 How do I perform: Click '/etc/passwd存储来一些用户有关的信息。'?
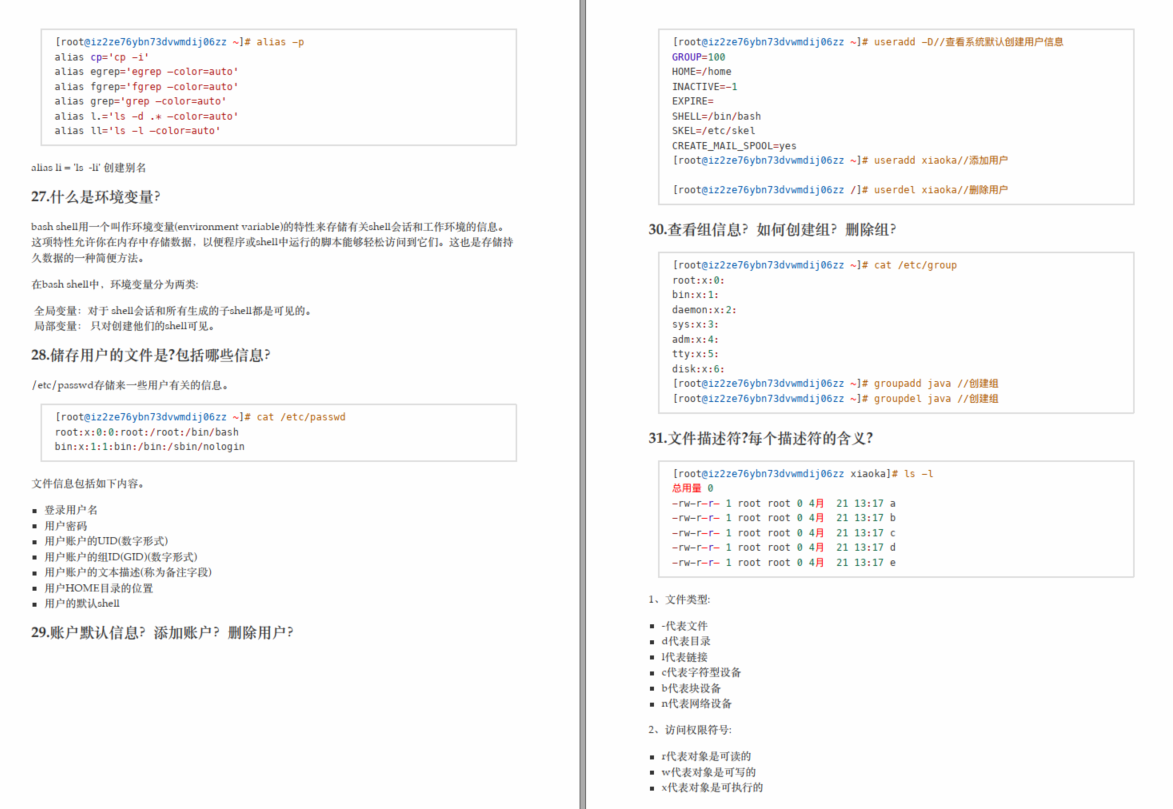point(129,385)
